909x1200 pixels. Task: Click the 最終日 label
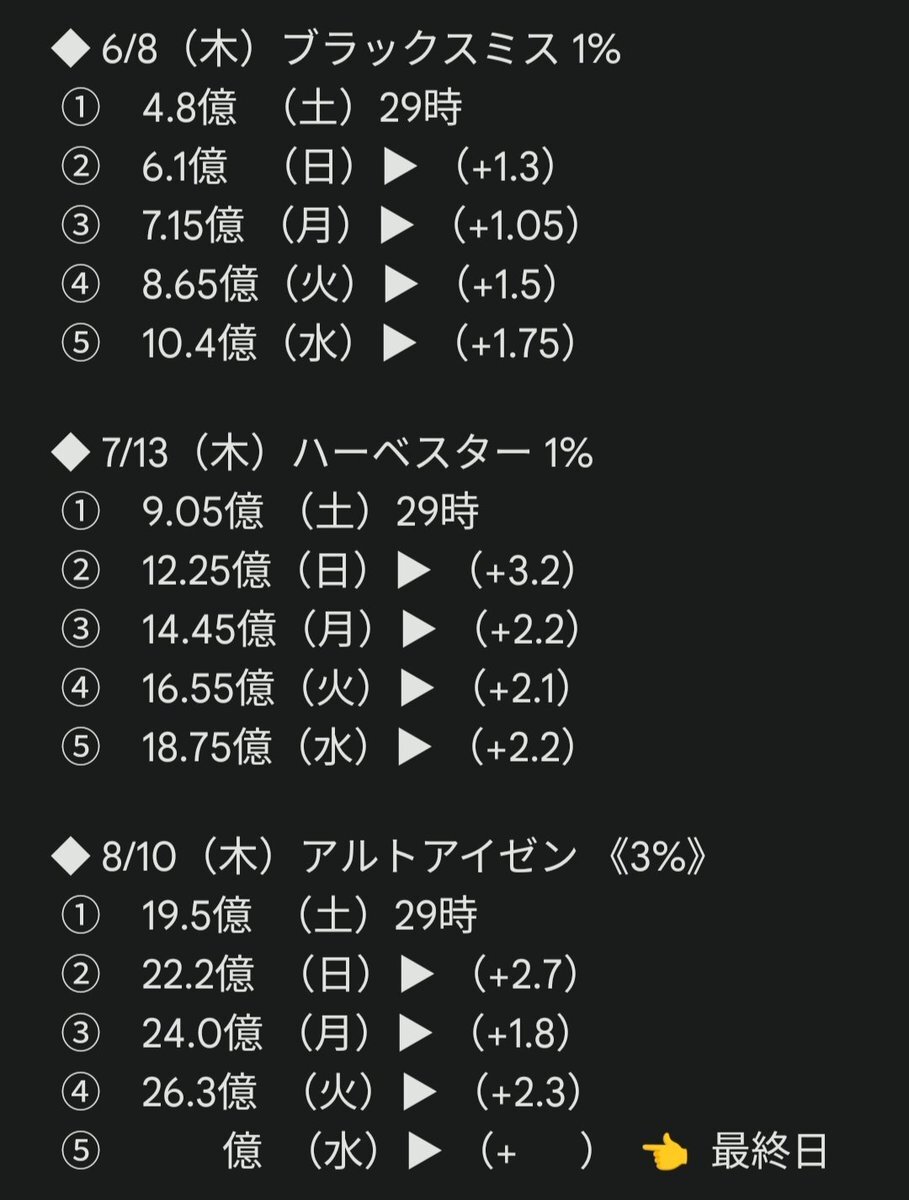769,1153
